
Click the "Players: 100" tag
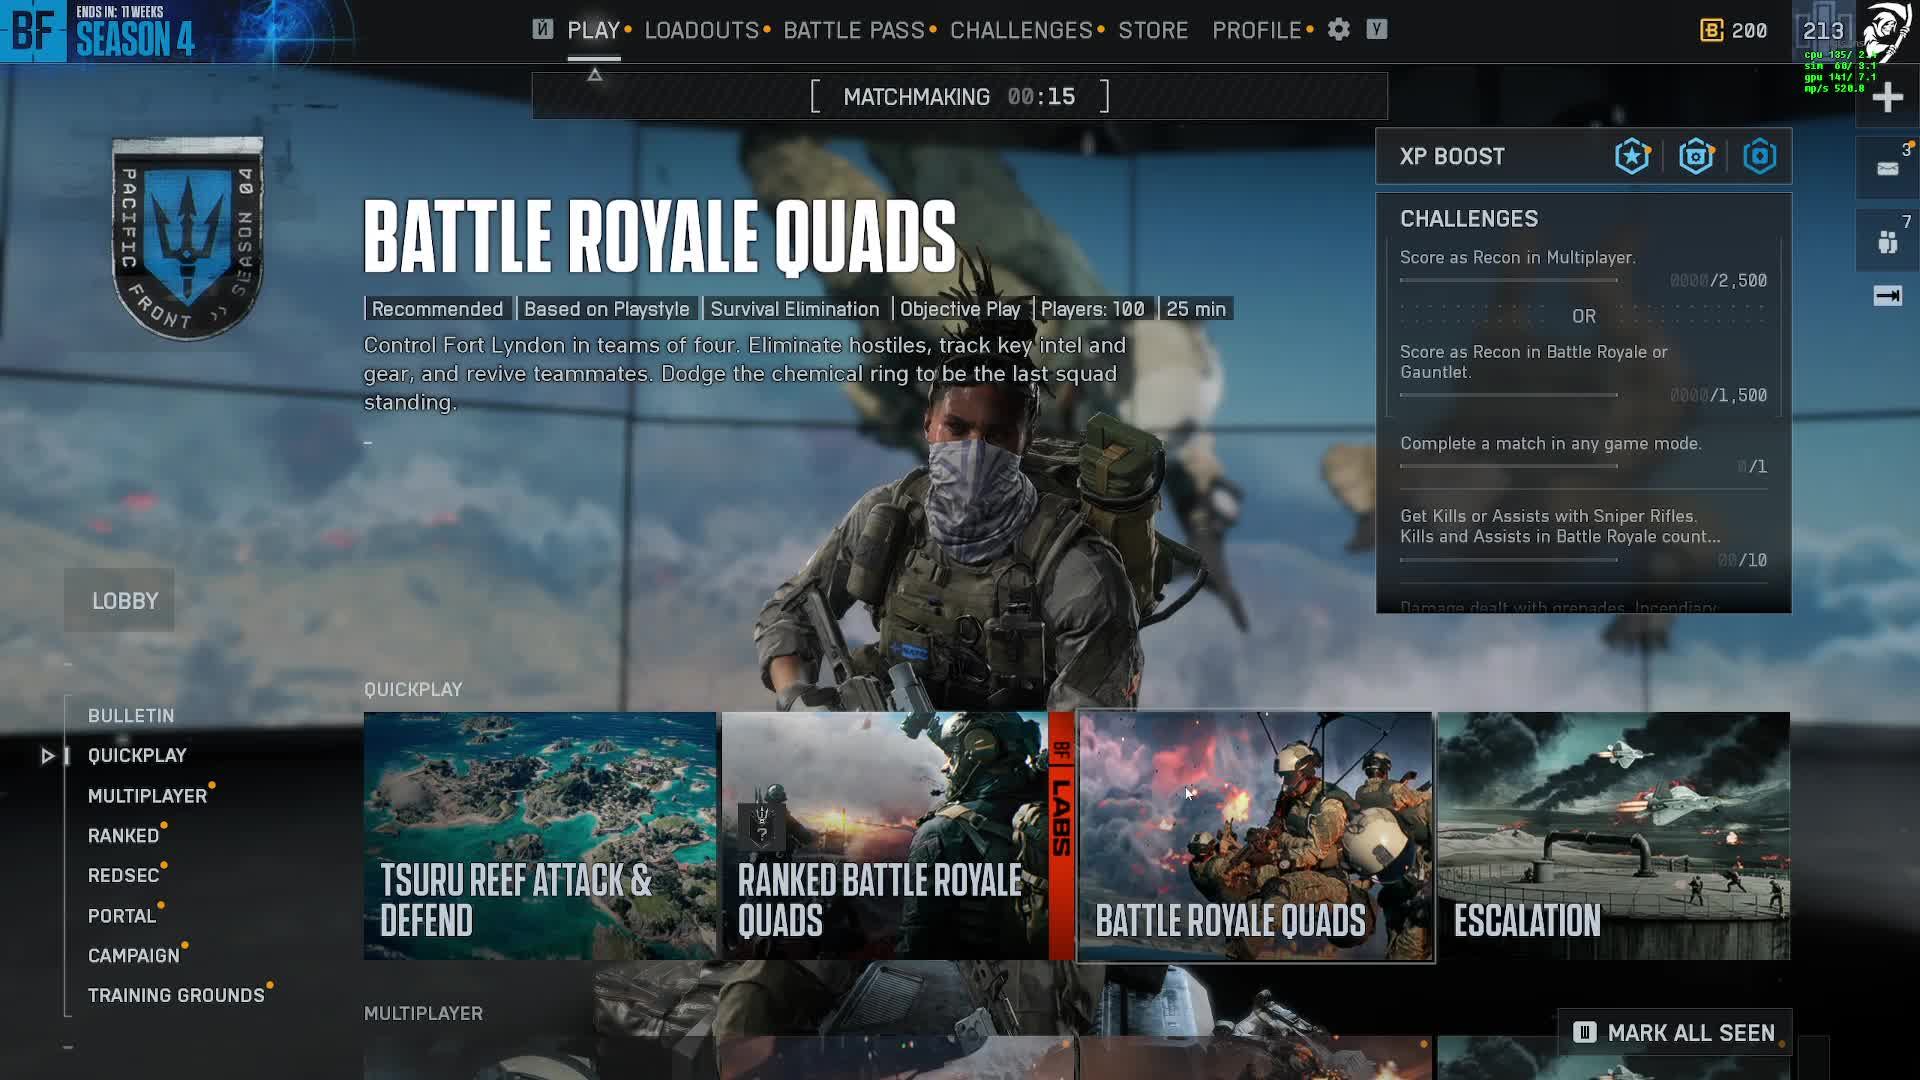tap(1093, 309)
